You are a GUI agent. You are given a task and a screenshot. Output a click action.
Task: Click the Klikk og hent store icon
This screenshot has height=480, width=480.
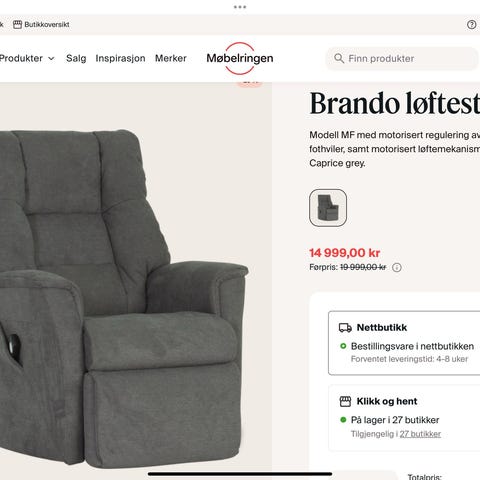(345, 401)
